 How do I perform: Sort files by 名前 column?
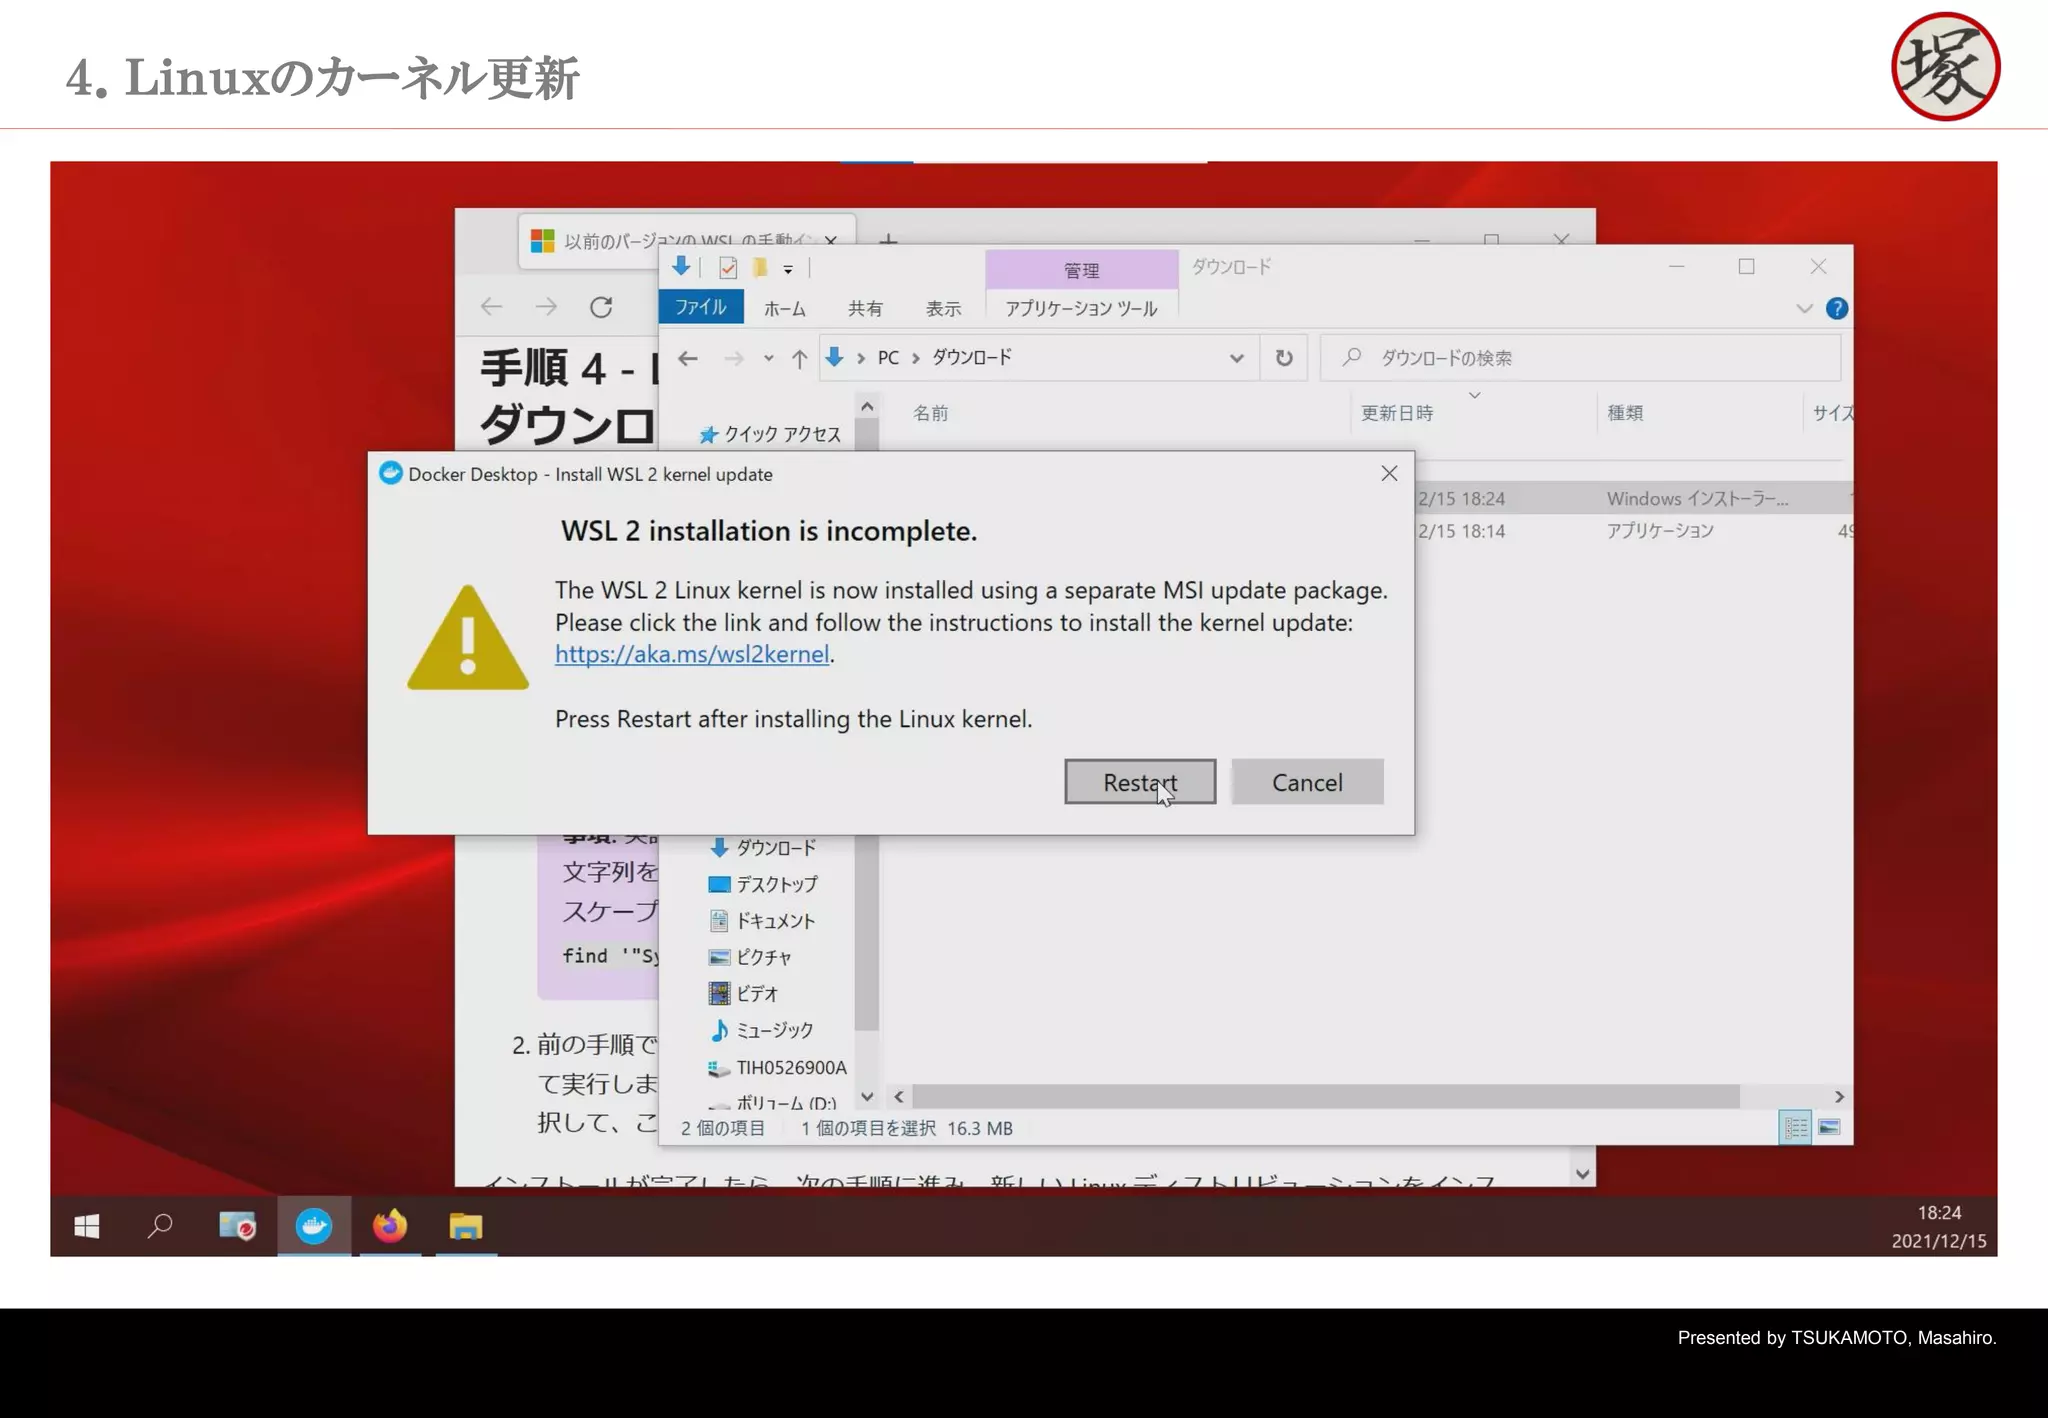[x=930, y=413]
